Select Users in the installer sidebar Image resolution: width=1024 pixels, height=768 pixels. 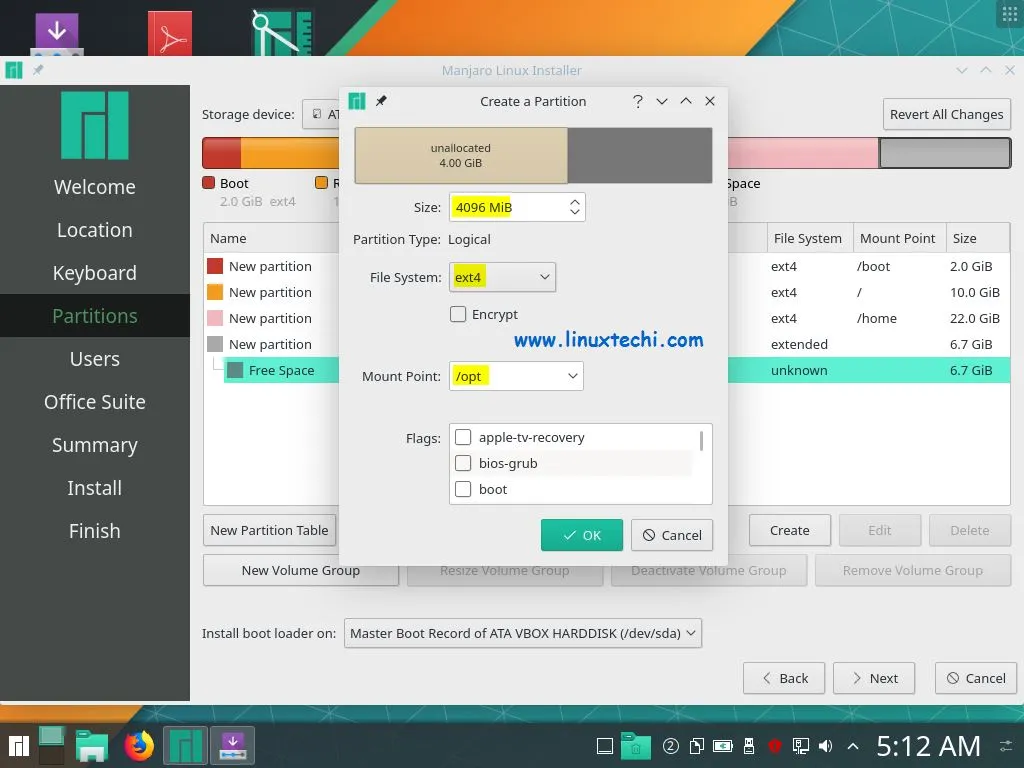[x=94, y=358]
